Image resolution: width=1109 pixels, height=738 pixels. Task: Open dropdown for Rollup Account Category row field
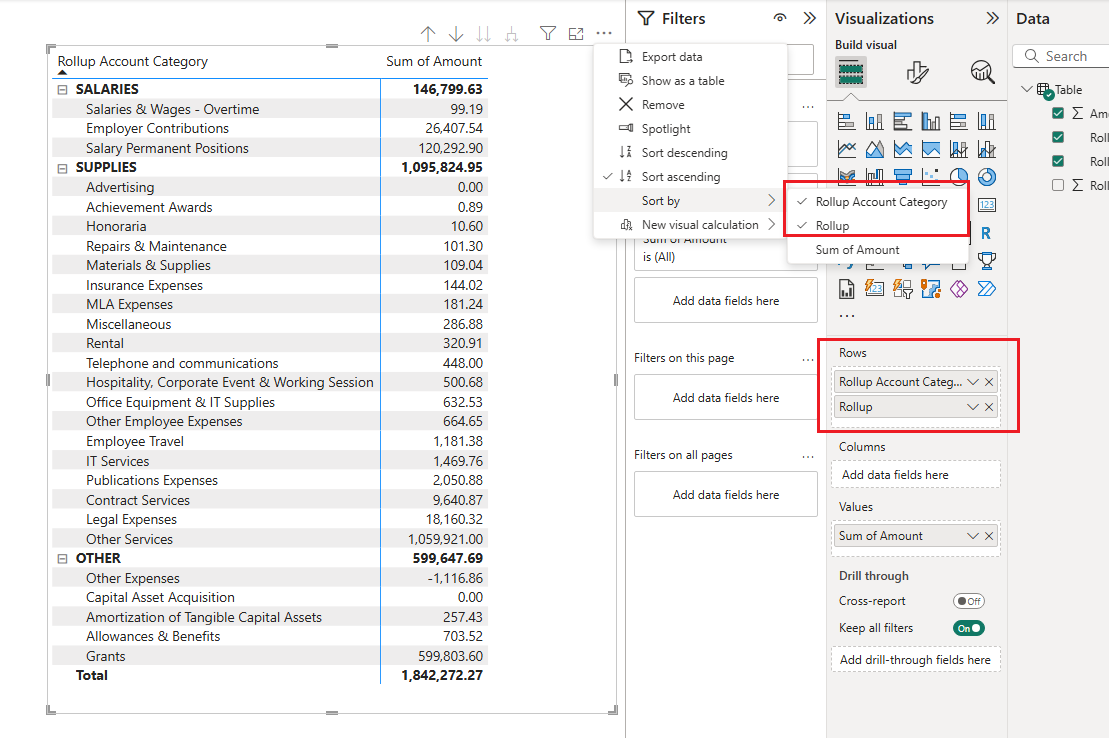(973, 382)
